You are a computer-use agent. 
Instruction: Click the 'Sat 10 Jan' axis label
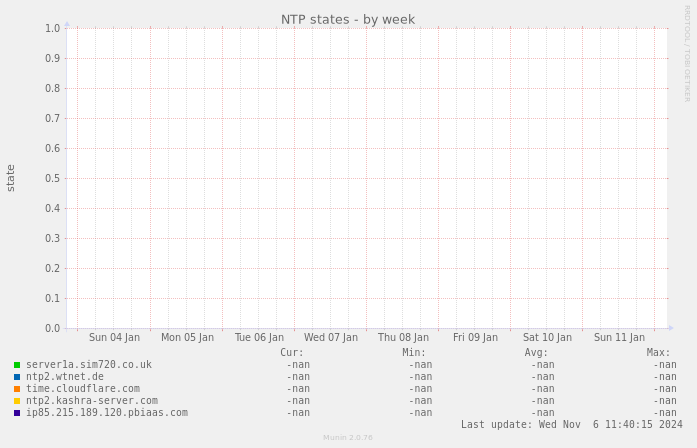click(547, 337)
